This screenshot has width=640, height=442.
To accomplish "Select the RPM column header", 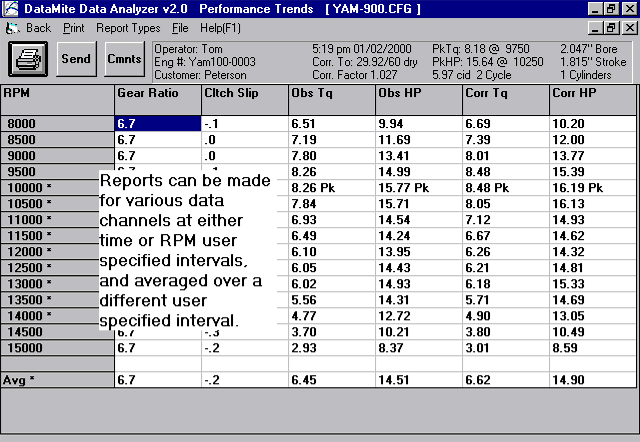I will coord(58,100).
